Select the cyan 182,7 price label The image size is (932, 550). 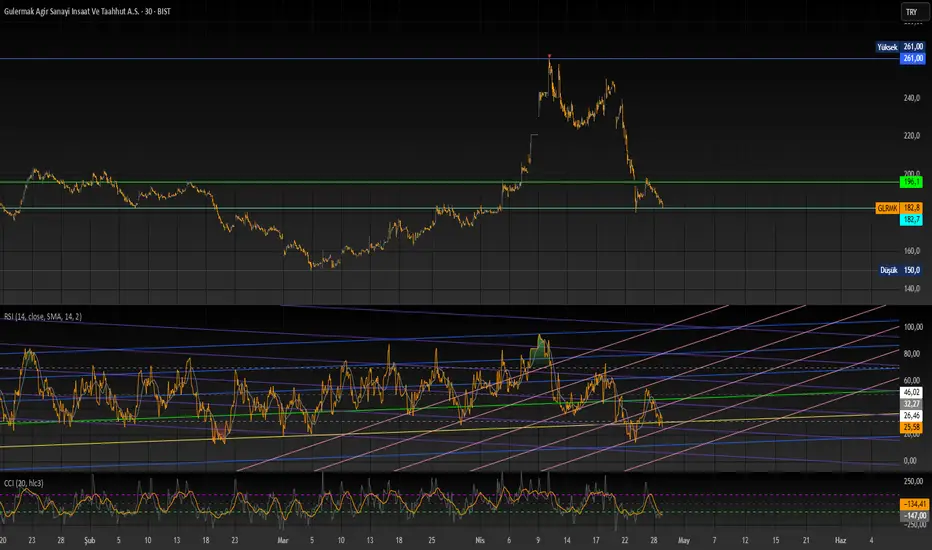coord(911,219)
